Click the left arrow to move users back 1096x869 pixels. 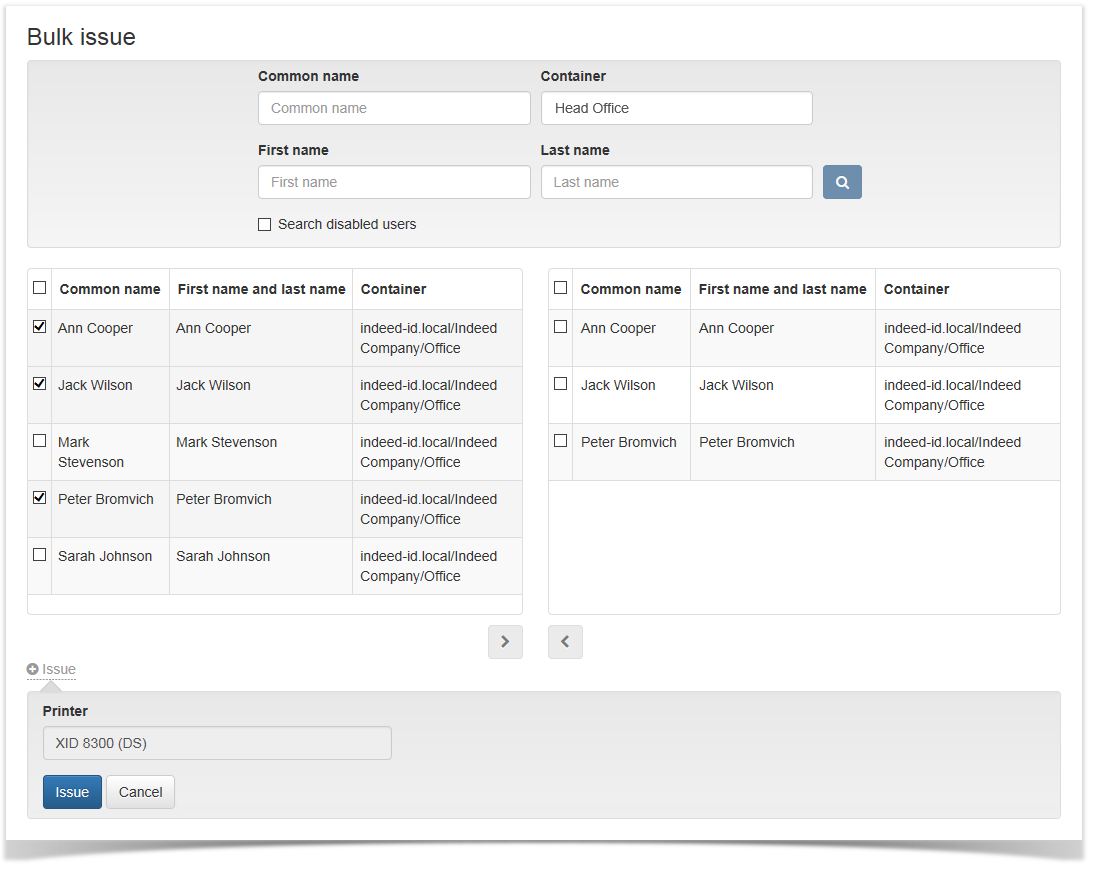pyautogui.click(x=565, y=641)
